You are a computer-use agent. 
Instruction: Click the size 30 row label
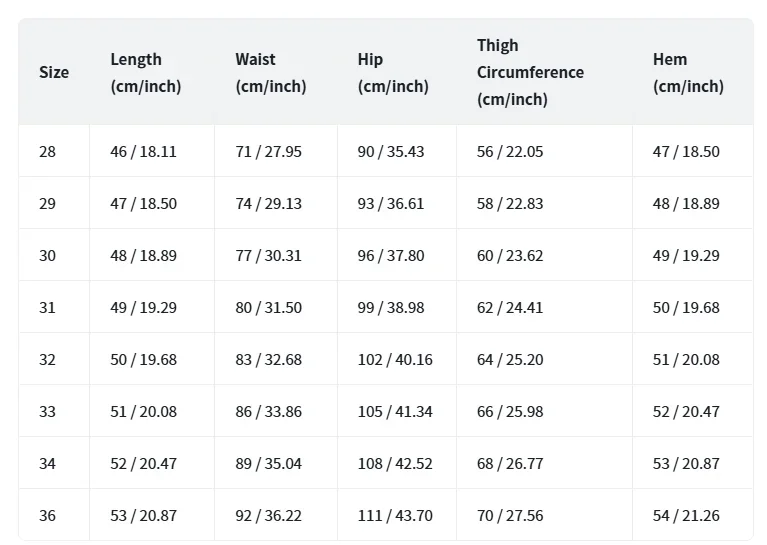48,256
